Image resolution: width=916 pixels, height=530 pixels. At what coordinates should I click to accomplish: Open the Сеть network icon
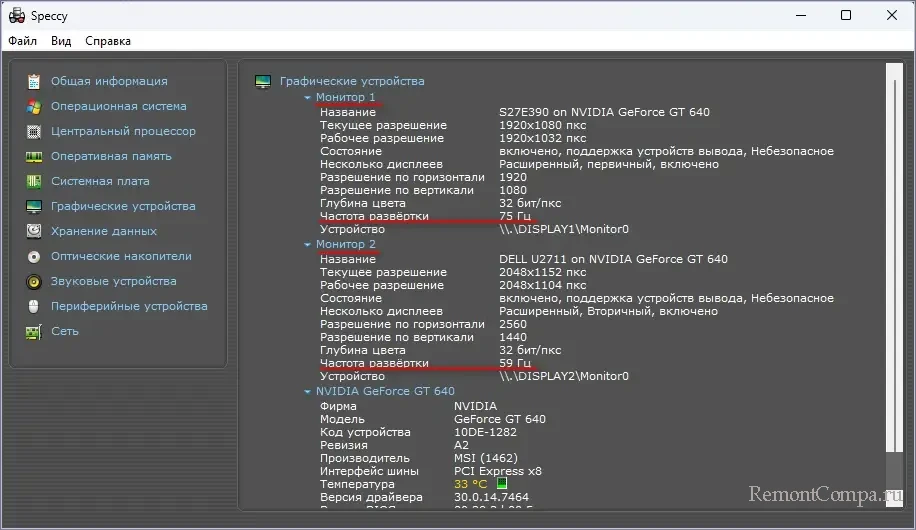tap(34, 331)
